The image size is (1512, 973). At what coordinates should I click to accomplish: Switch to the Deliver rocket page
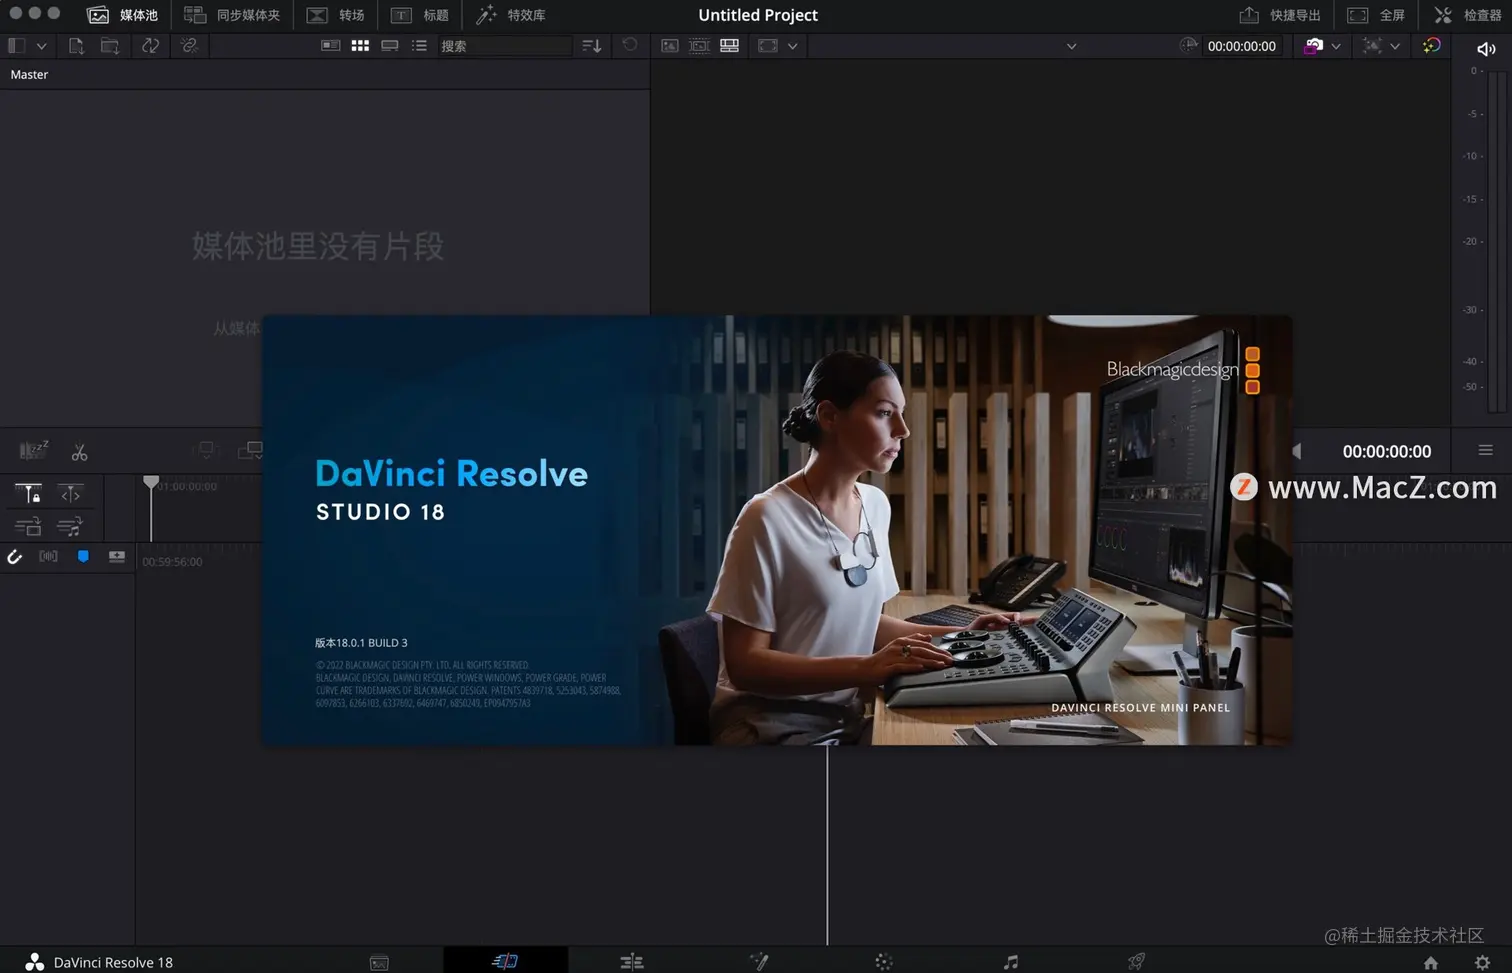[1136, 962]
